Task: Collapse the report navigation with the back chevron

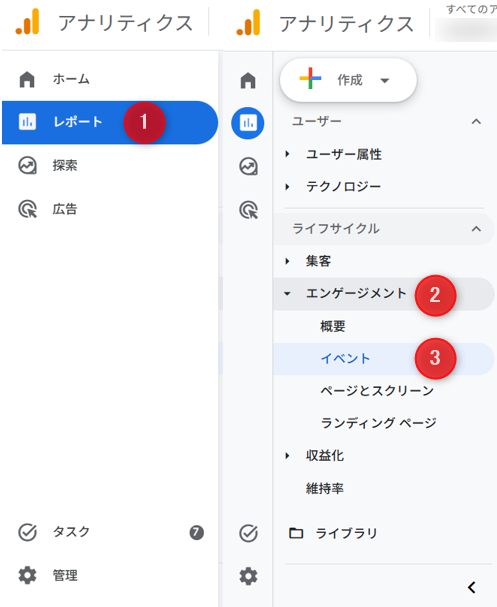Action: (471, 587)
